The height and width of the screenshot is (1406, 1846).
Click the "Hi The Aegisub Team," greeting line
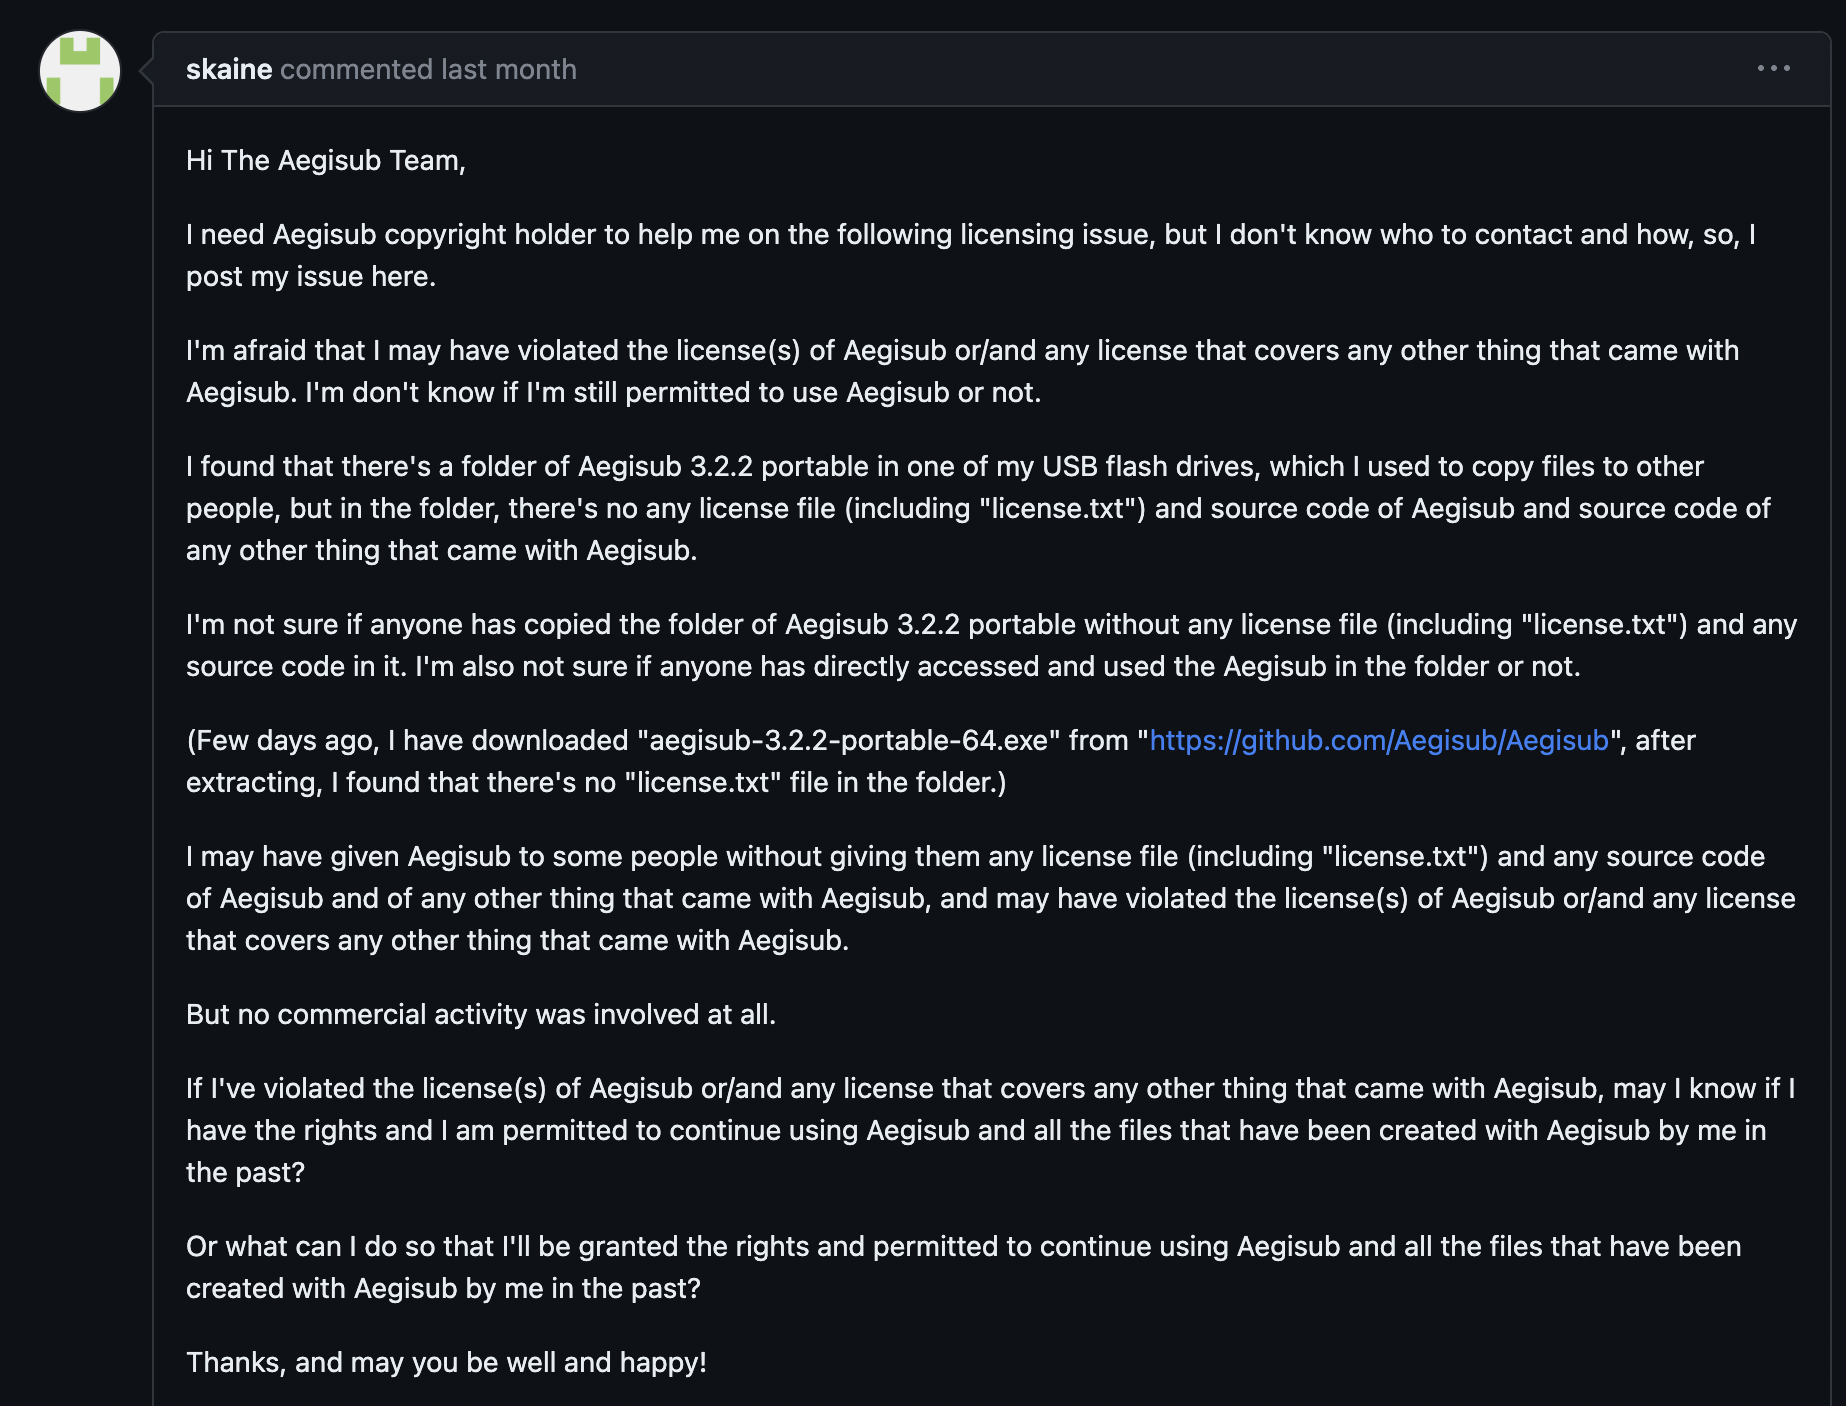coord(326,160)
